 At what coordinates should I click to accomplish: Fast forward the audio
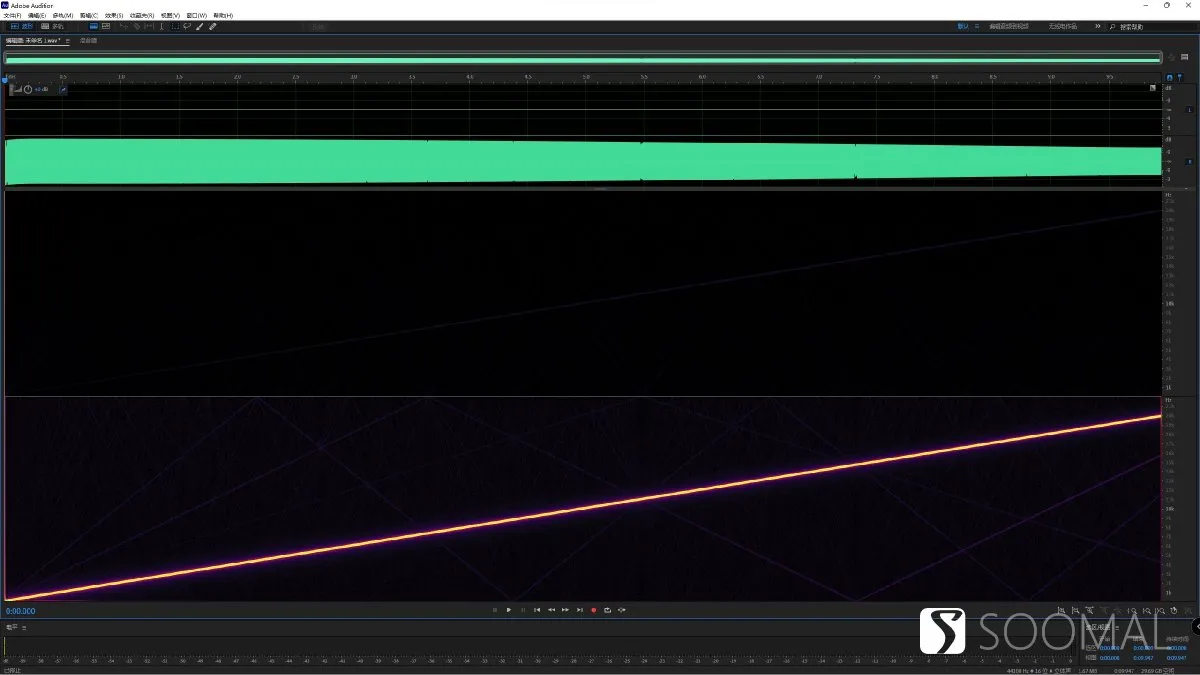tap(565, 610)
